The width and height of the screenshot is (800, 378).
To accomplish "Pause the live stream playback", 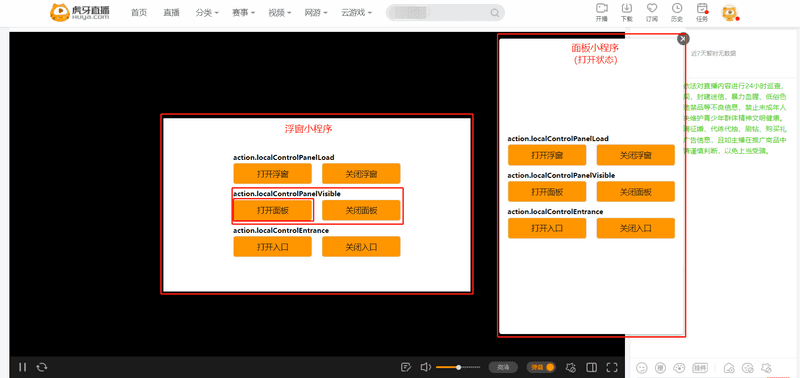I will click(x=22, y=367).
